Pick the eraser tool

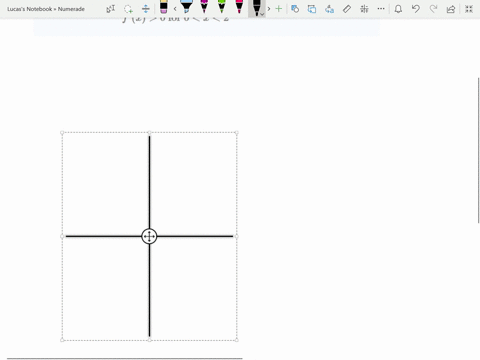(163, 7)
